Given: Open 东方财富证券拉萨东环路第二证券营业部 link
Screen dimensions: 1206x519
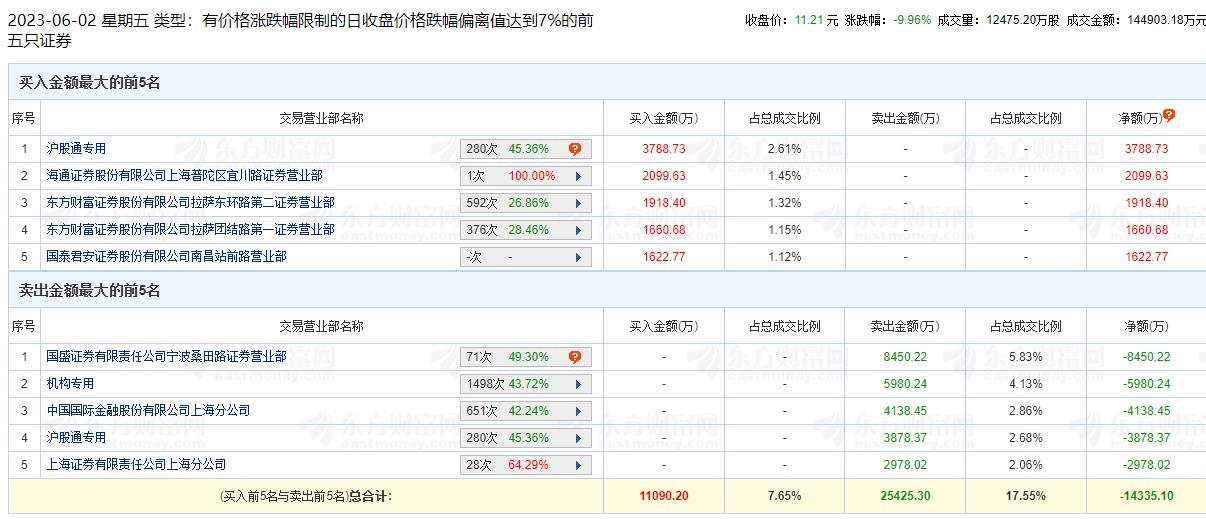Looking at the screenshot, I should click(x=190, y=203).
